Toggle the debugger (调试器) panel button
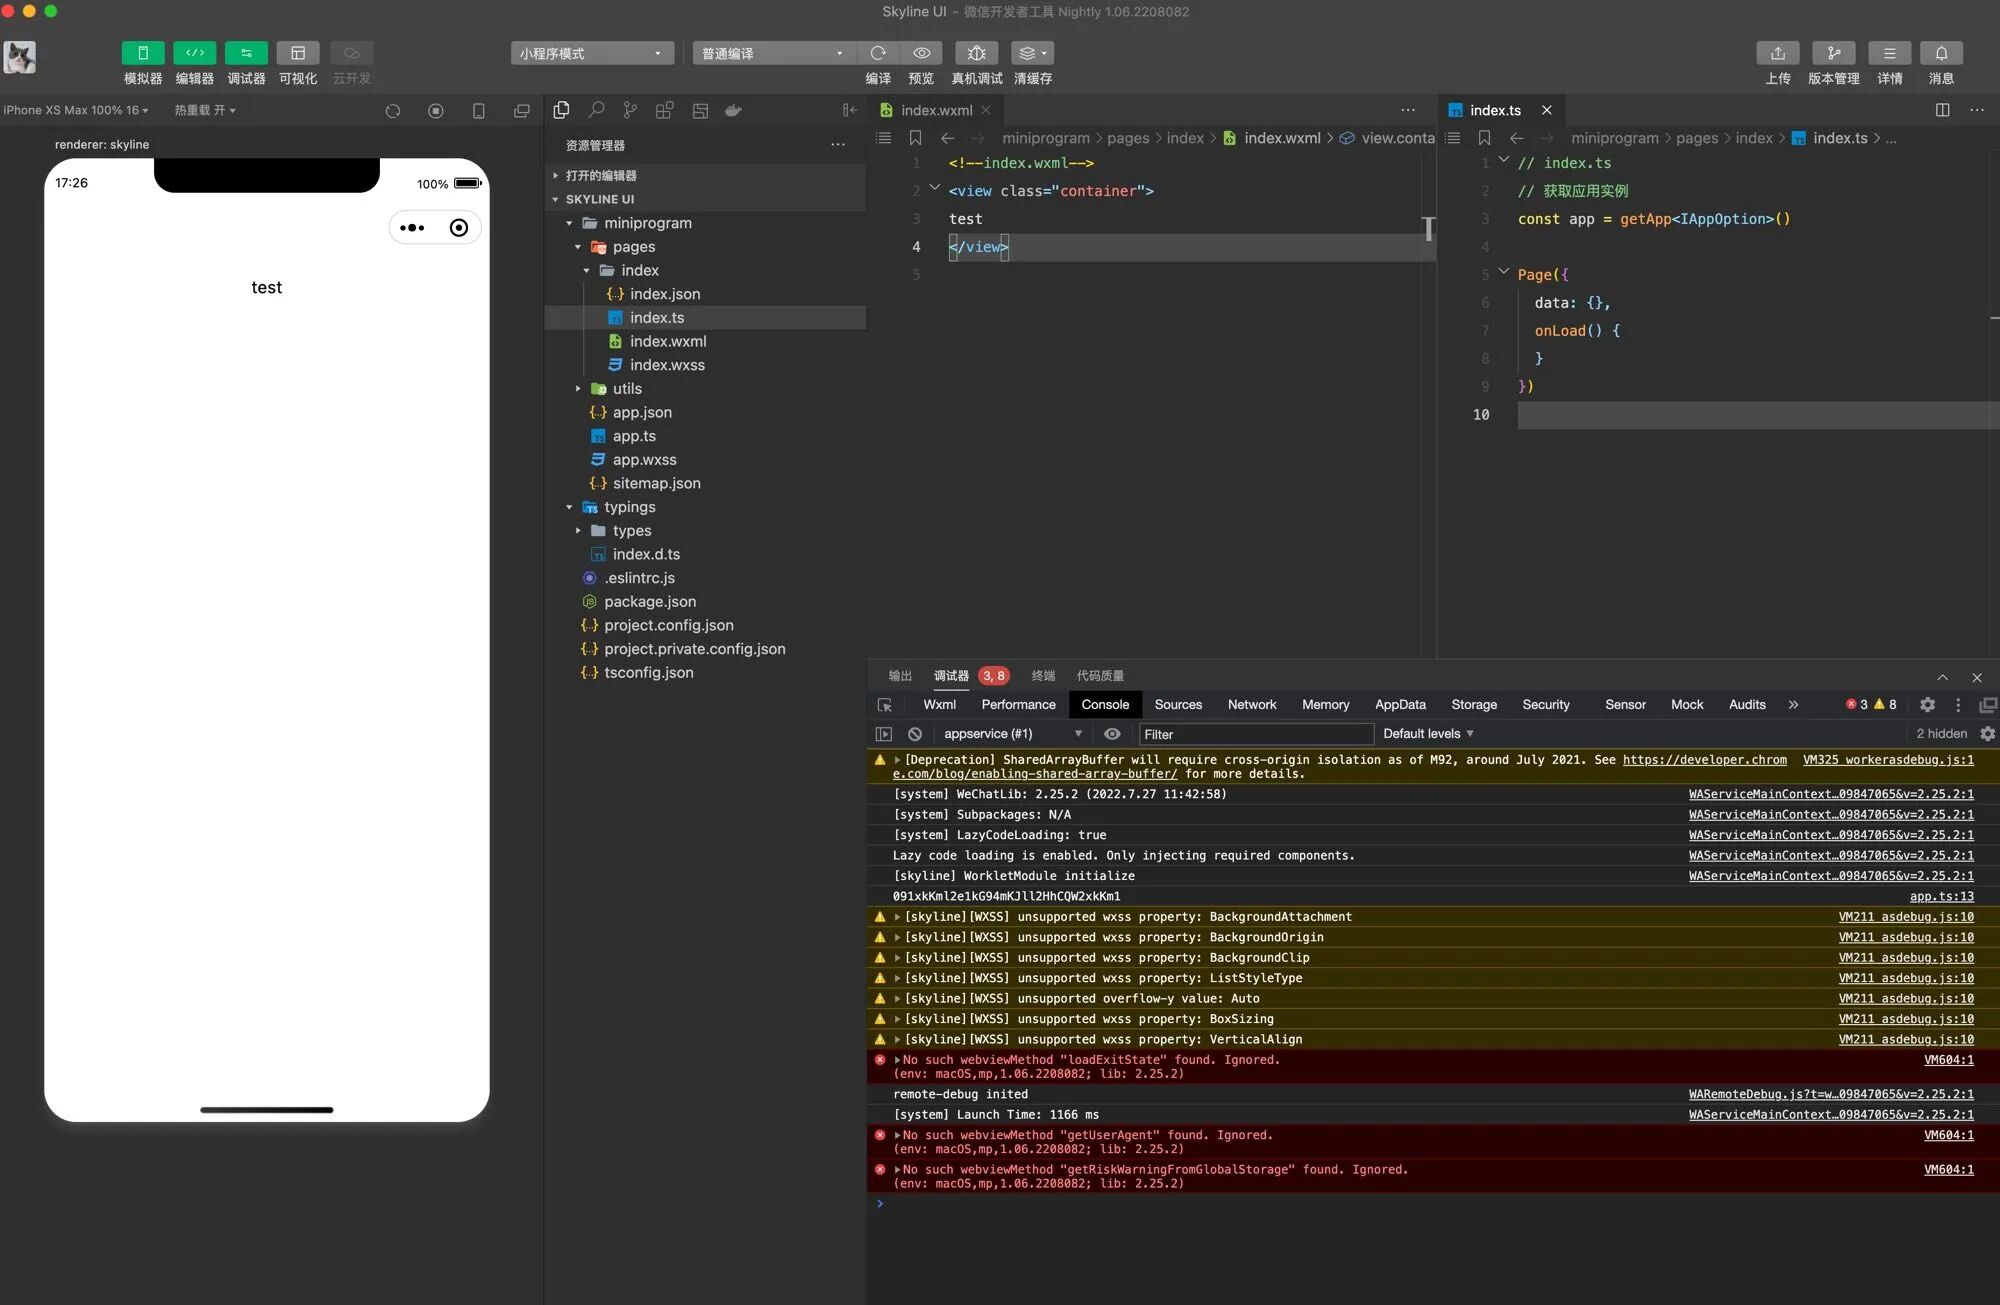2000x1305 pixels. 246,53
